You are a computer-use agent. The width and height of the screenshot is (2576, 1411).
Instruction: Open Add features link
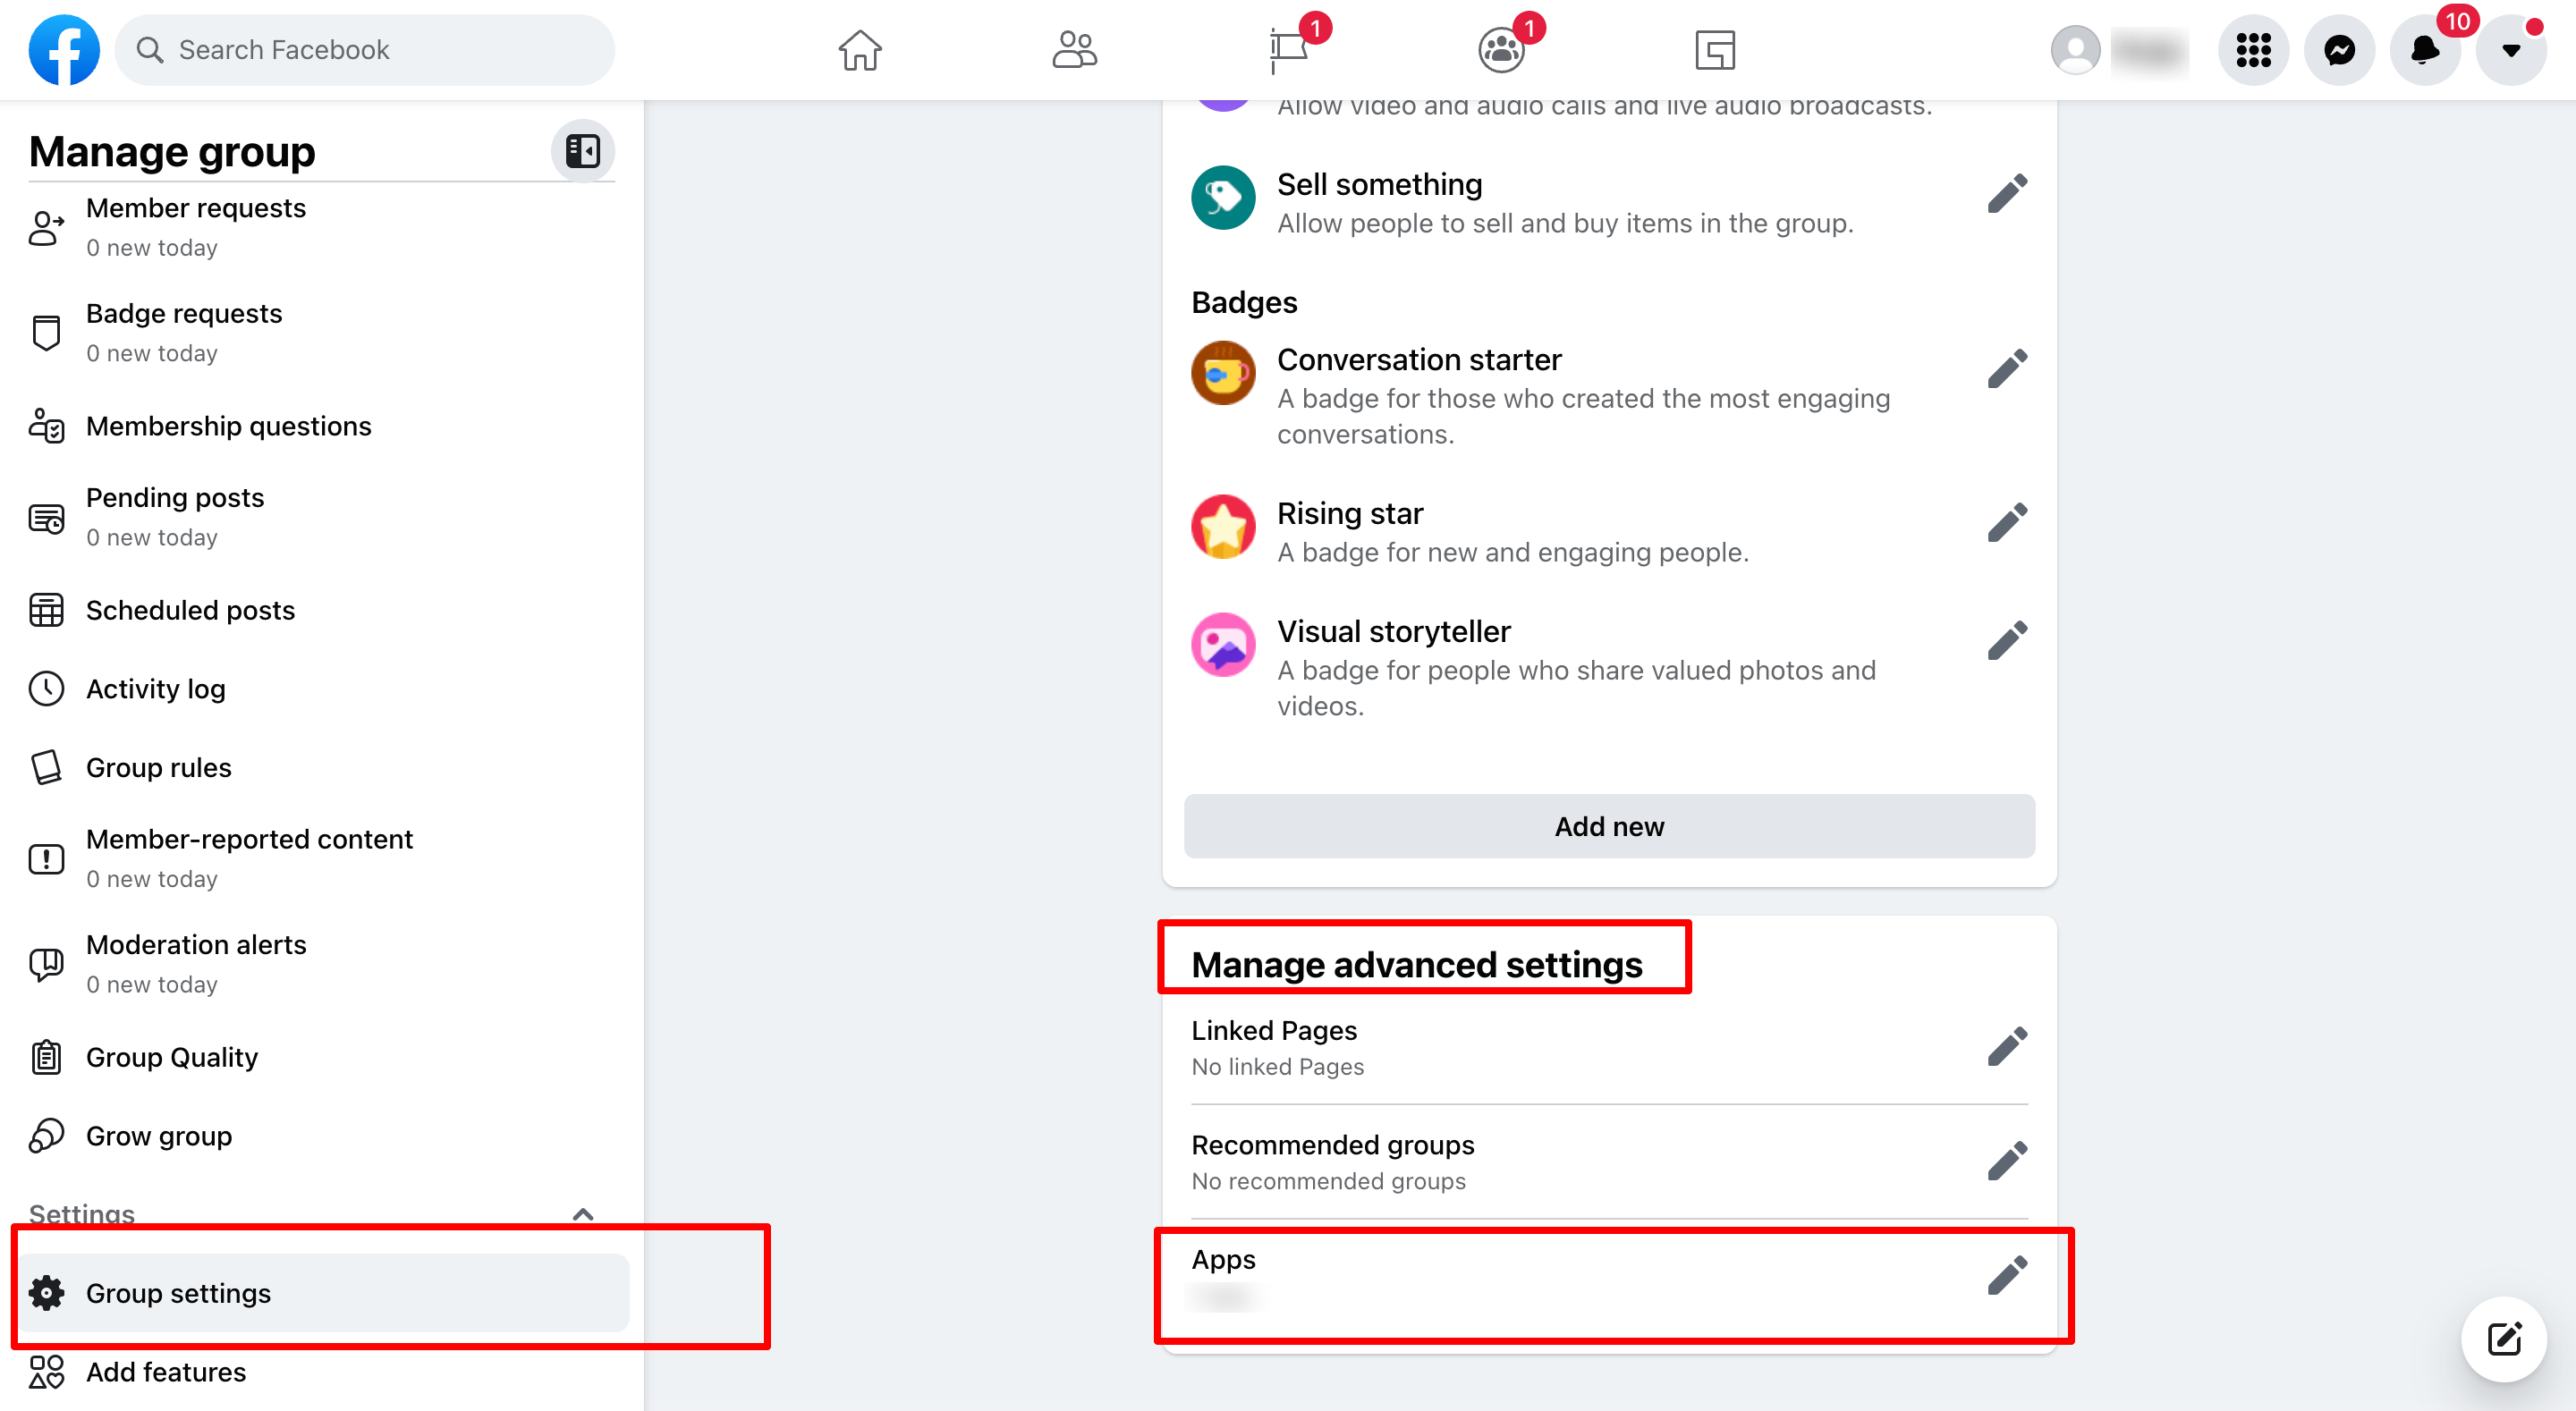165,1372
